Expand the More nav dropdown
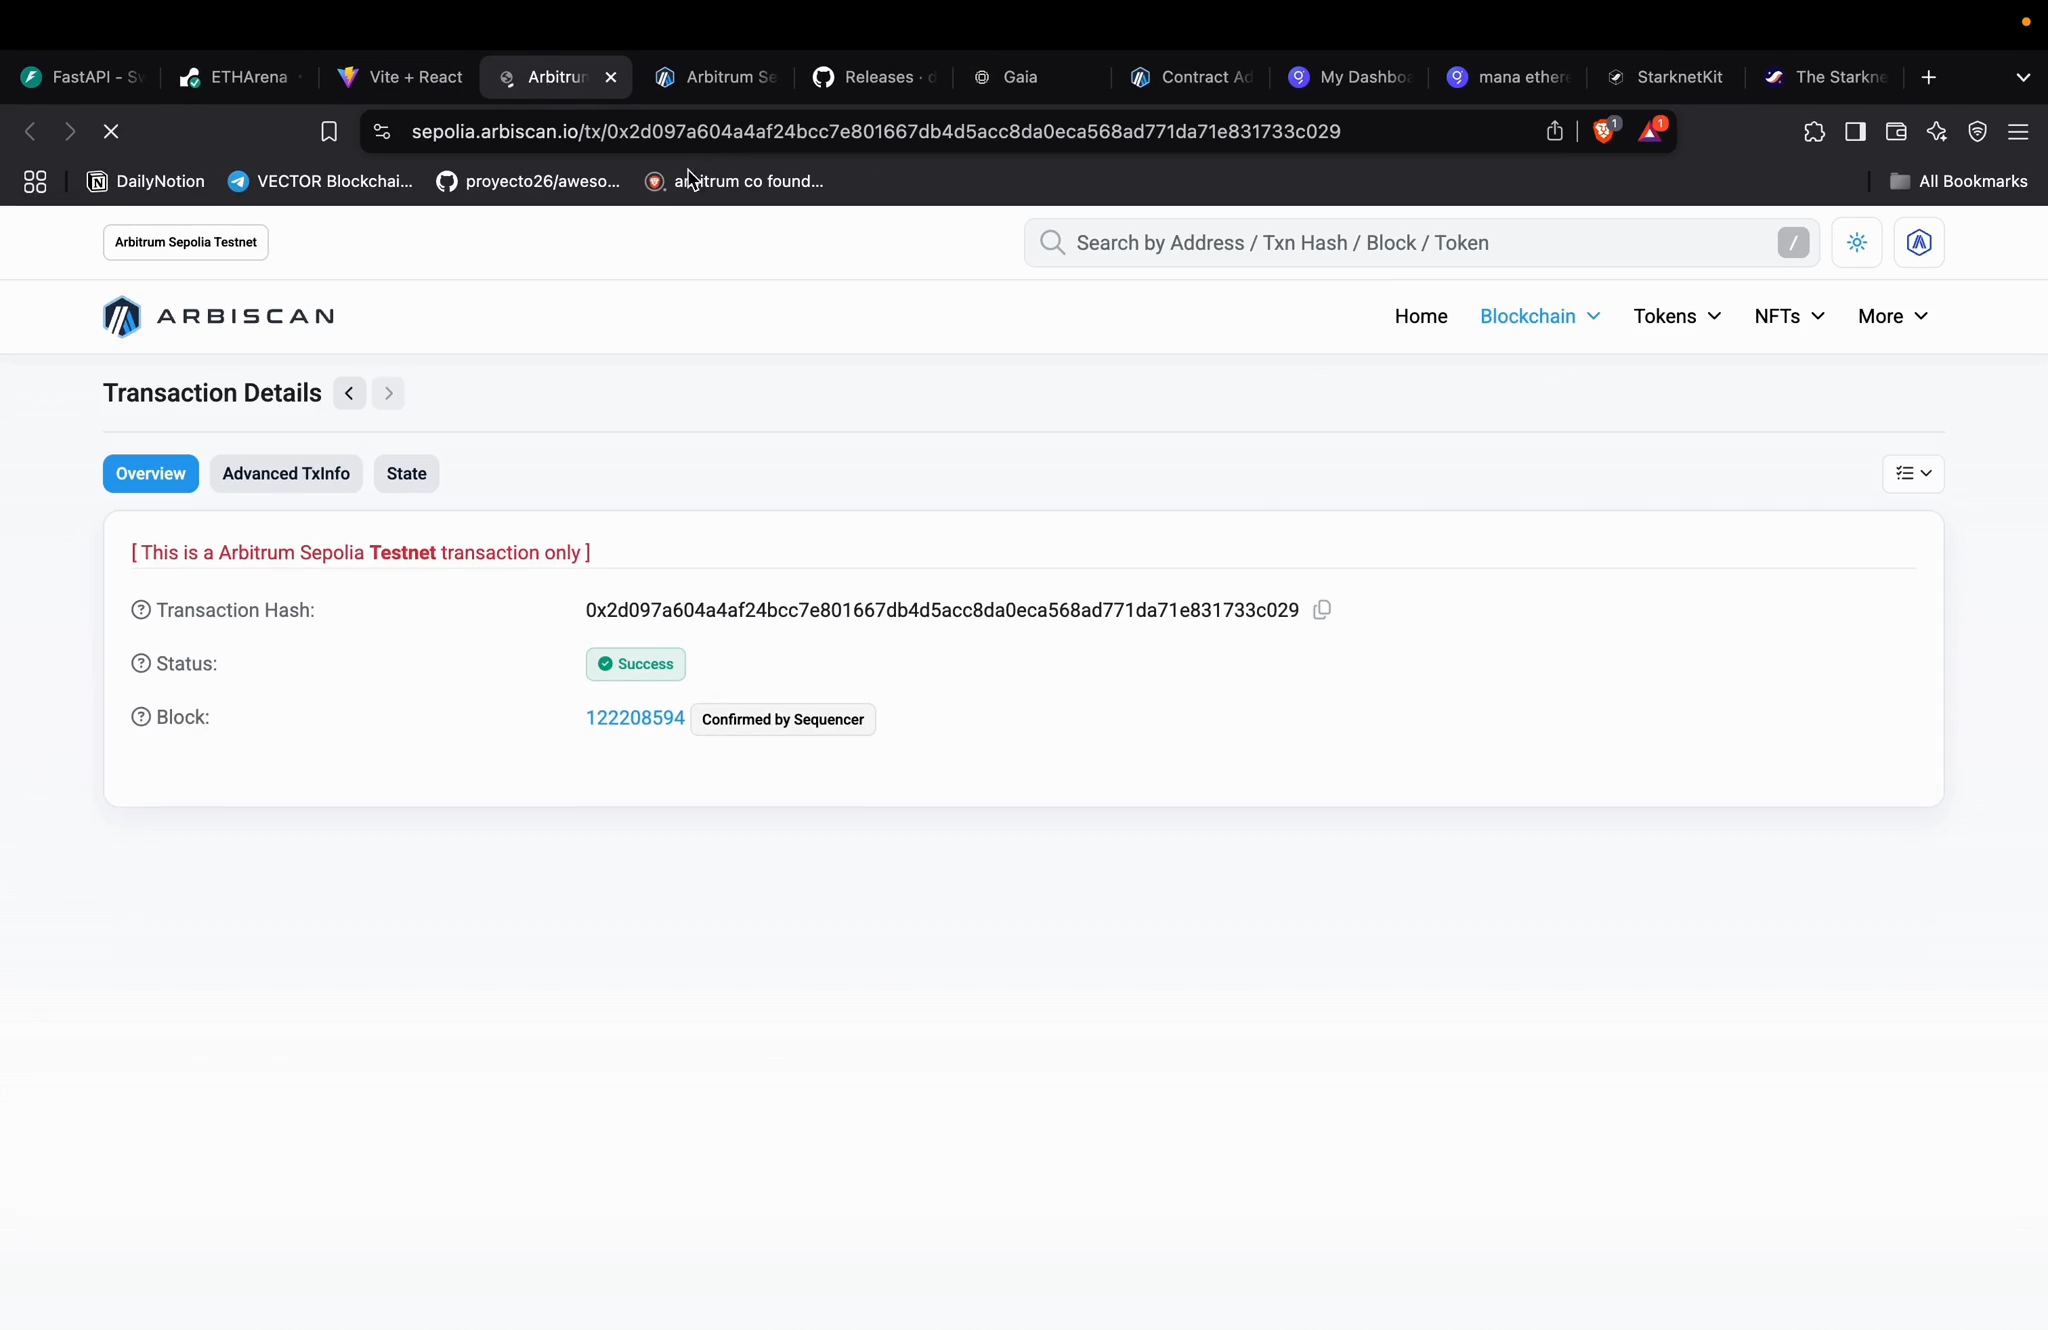 [1893, 316]
